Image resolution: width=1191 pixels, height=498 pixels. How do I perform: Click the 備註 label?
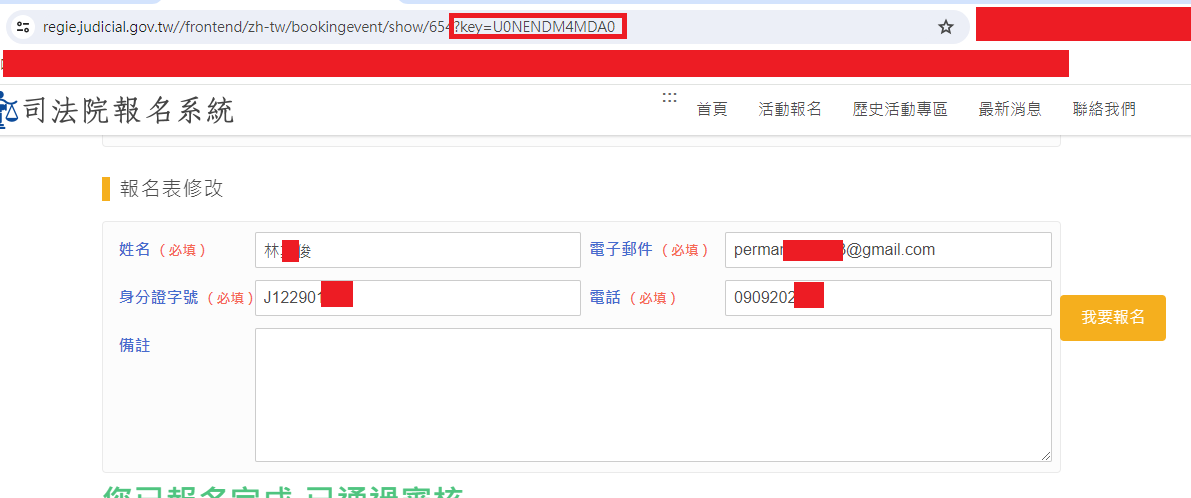click(135, 345)
